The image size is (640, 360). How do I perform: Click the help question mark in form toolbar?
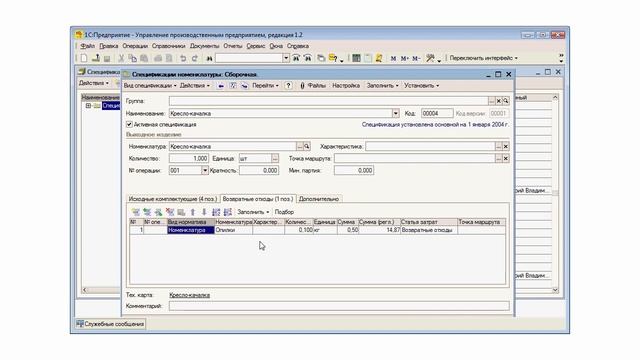288,86
